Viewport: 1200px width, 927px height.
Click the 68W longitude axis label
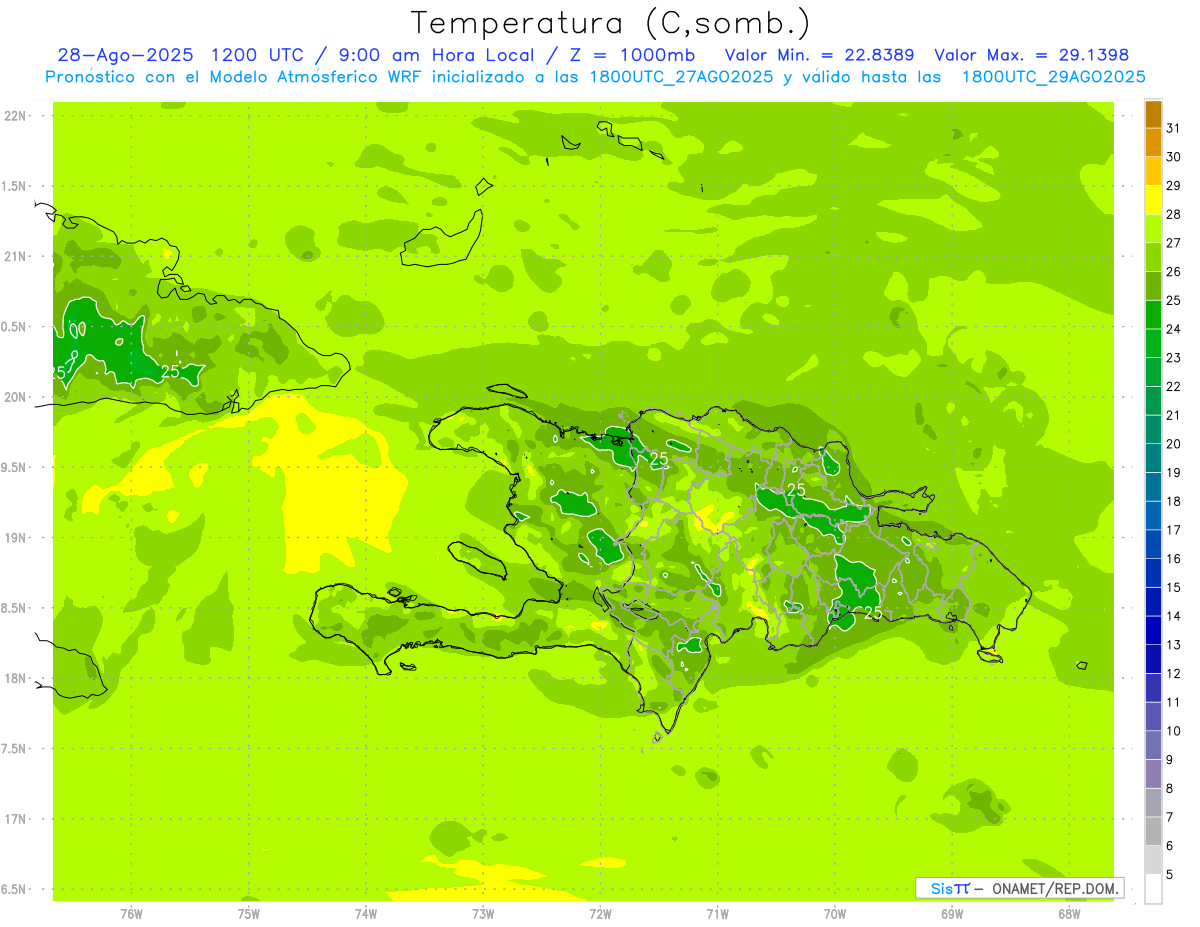[1069, 913]
